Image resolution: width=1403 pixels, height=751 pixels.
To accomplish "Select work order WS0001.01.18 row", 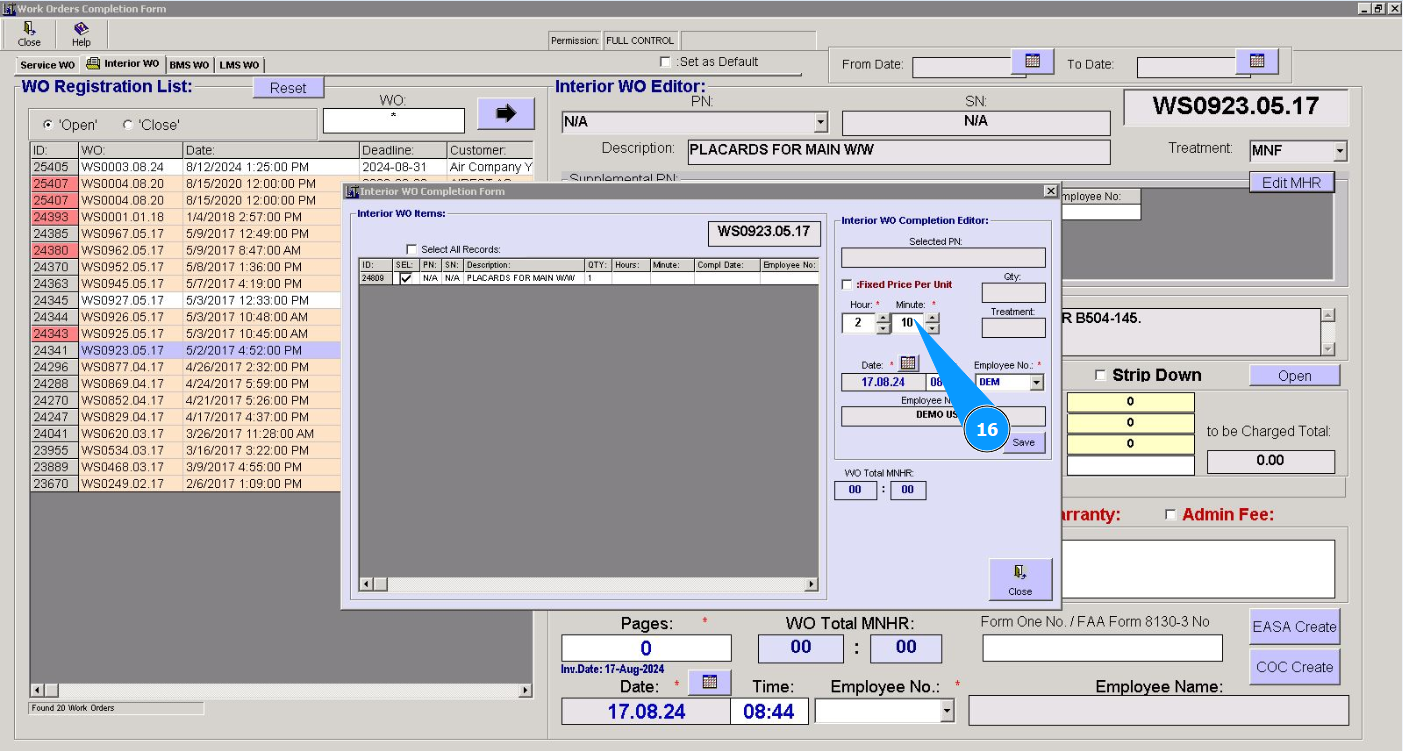I will 185,217.
